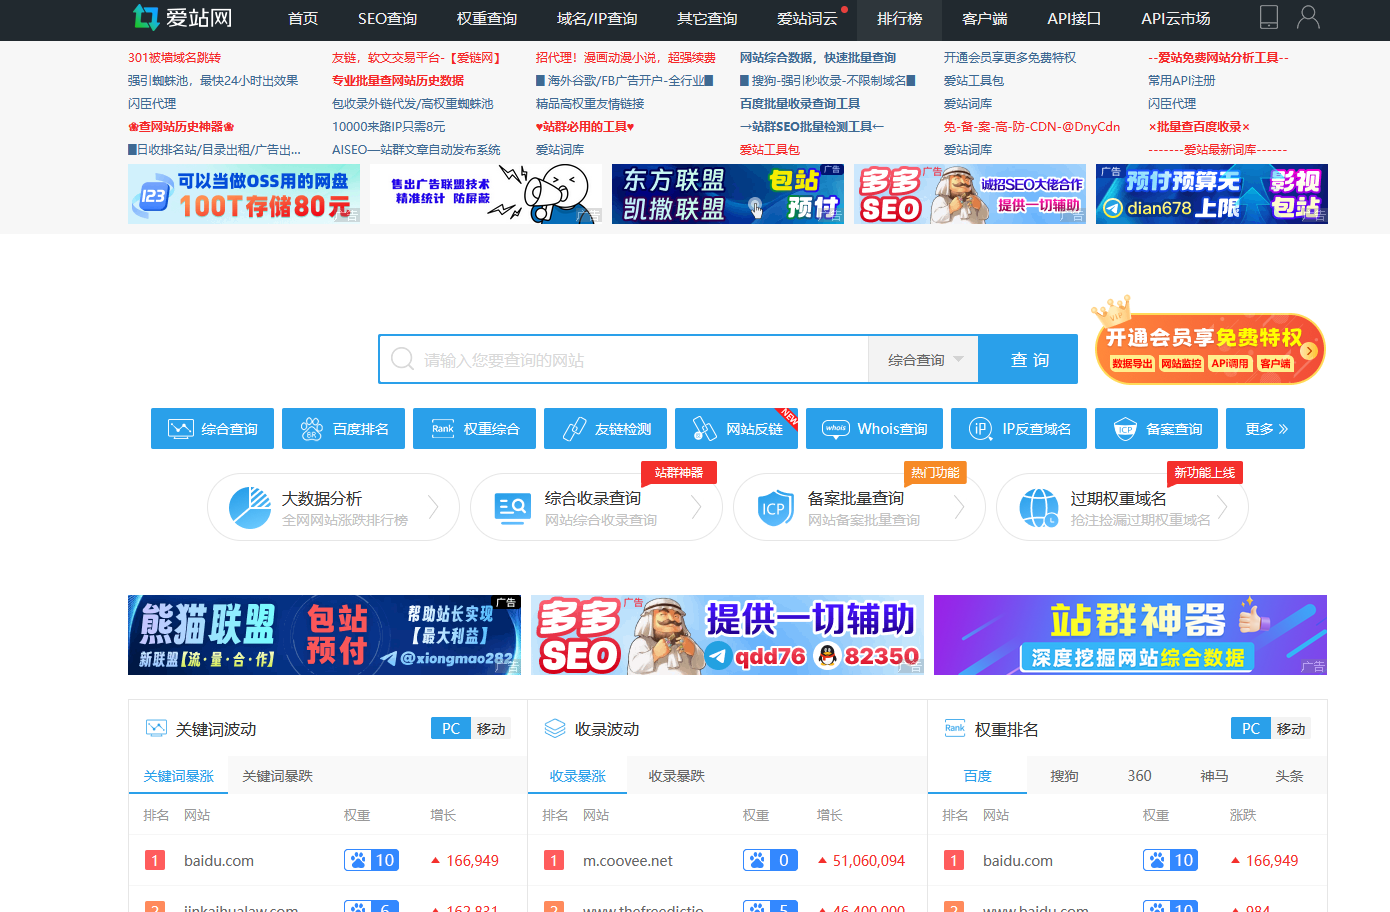The image size is (1390, 912).
Task: Click the arrow on the 开通会员 banner
Action: (1309, 349)
